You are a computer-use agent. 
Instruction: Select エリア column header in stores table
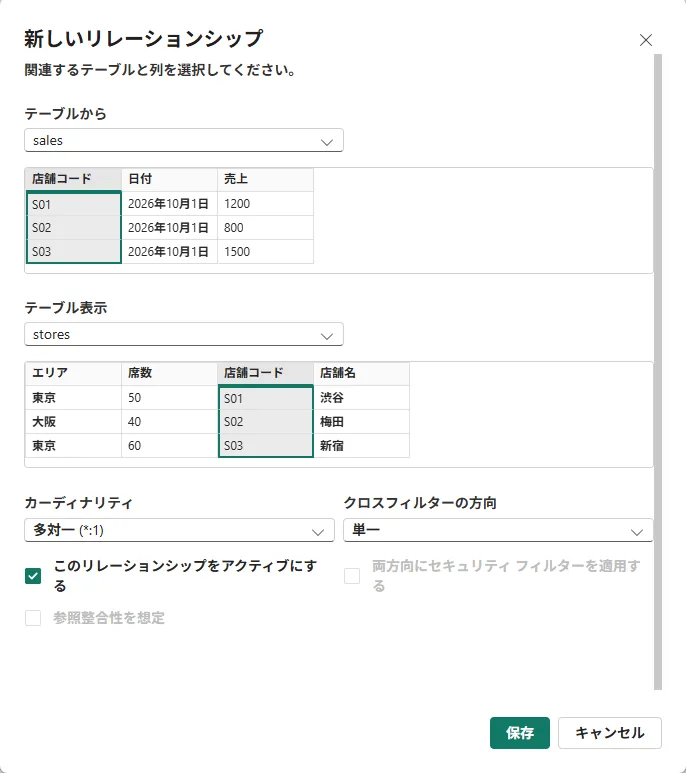(x=73, y=373)
